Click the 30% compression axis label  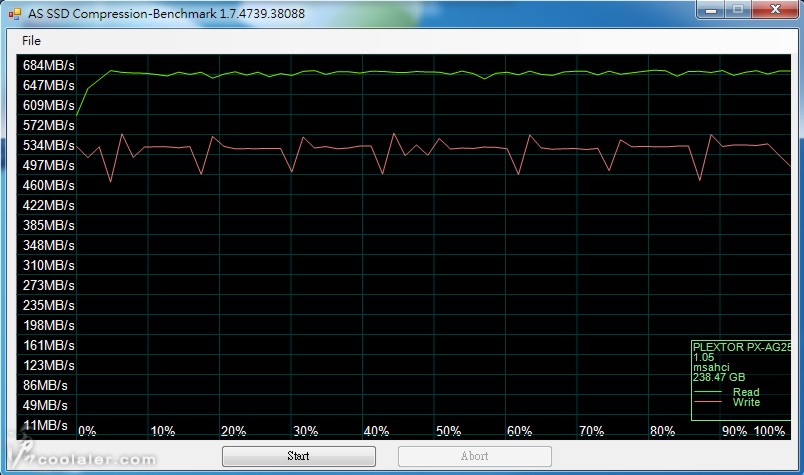(x=306, y=431)
